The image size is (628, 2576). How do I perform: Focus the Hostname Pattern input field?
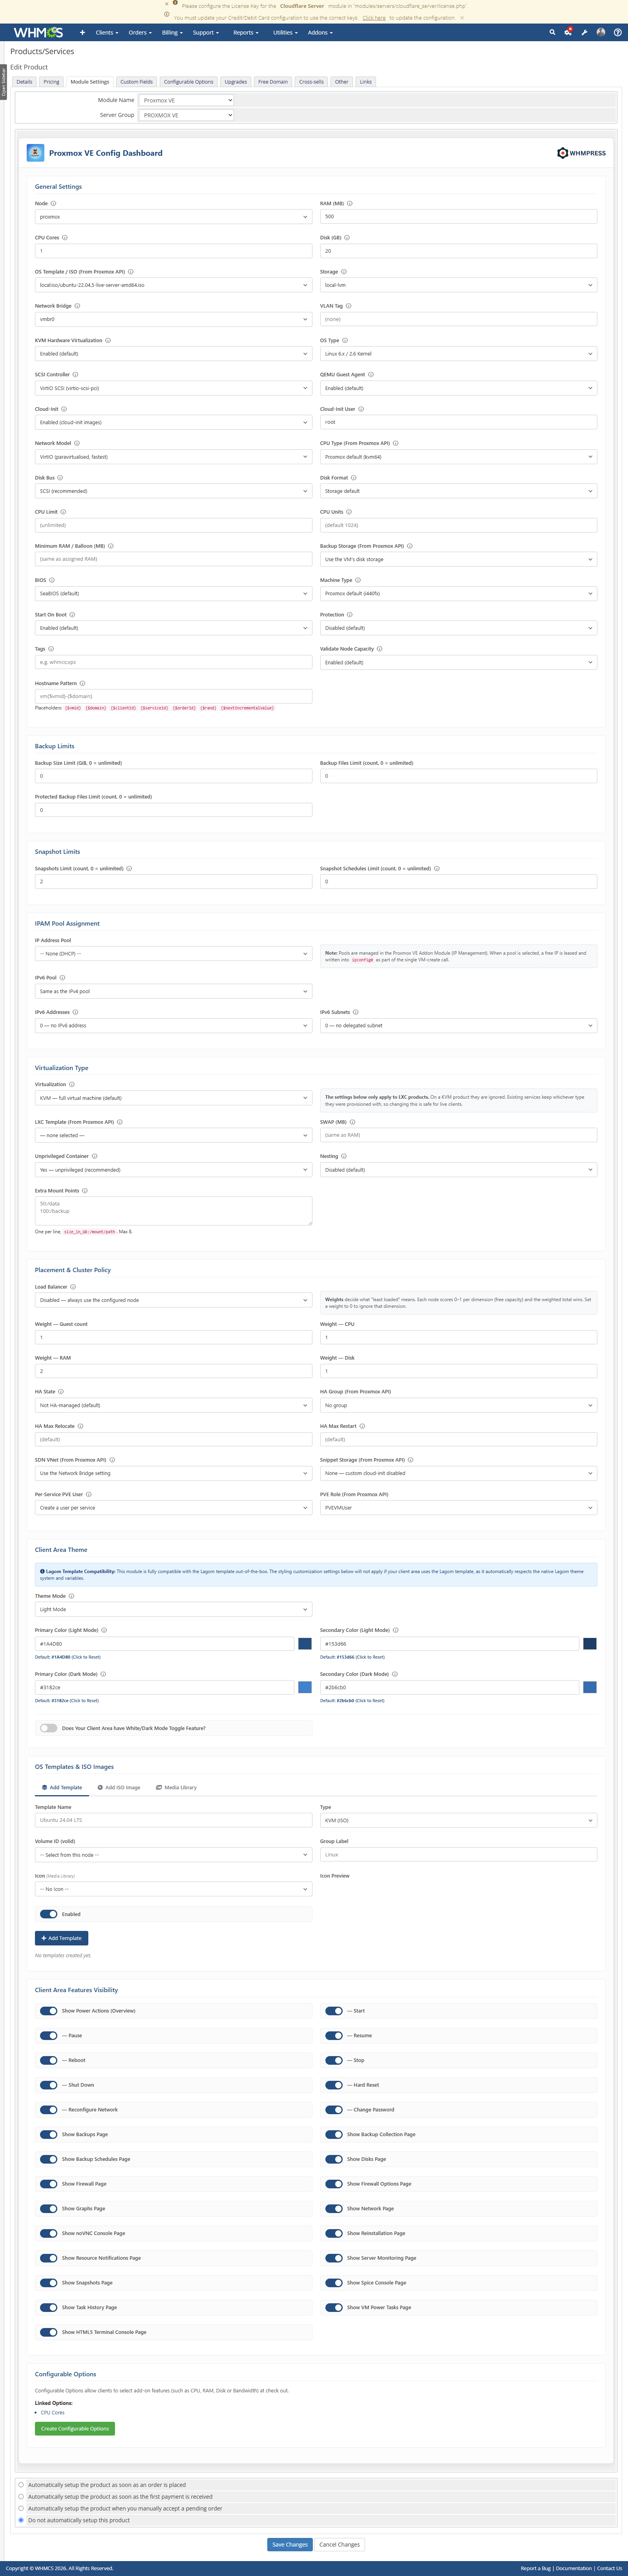tap(173, 696)
